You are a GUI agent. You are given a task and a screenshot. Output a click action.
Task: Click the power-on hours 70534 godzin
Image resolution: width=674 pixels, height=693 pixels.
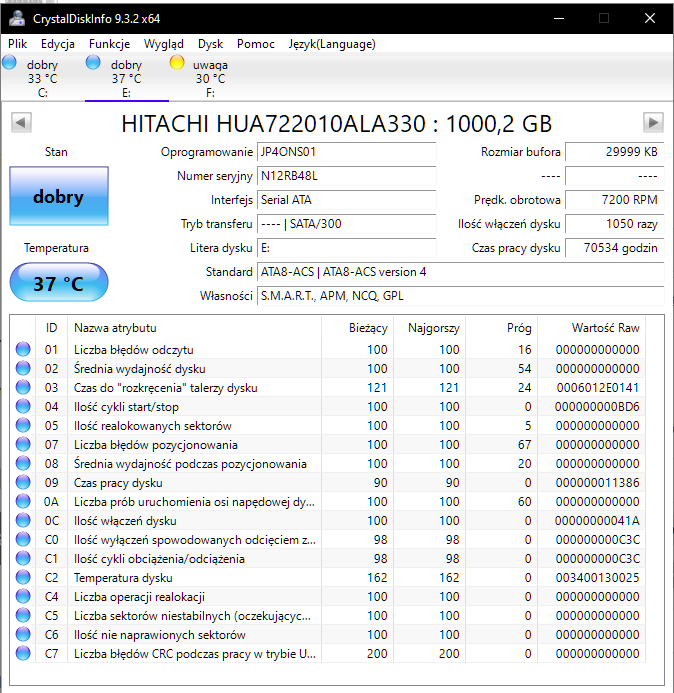point(615,248)
